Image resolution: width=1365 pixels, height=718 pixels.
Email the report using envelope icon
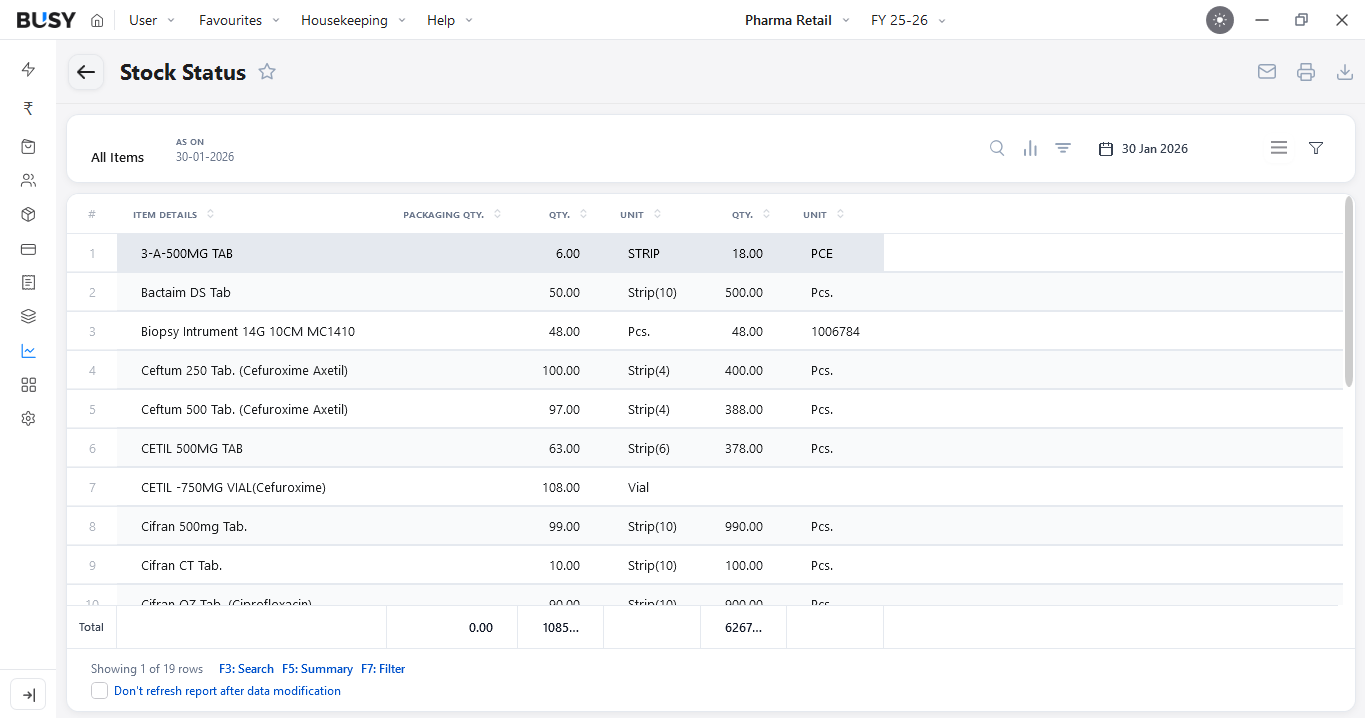click(x=1267, y=72)
